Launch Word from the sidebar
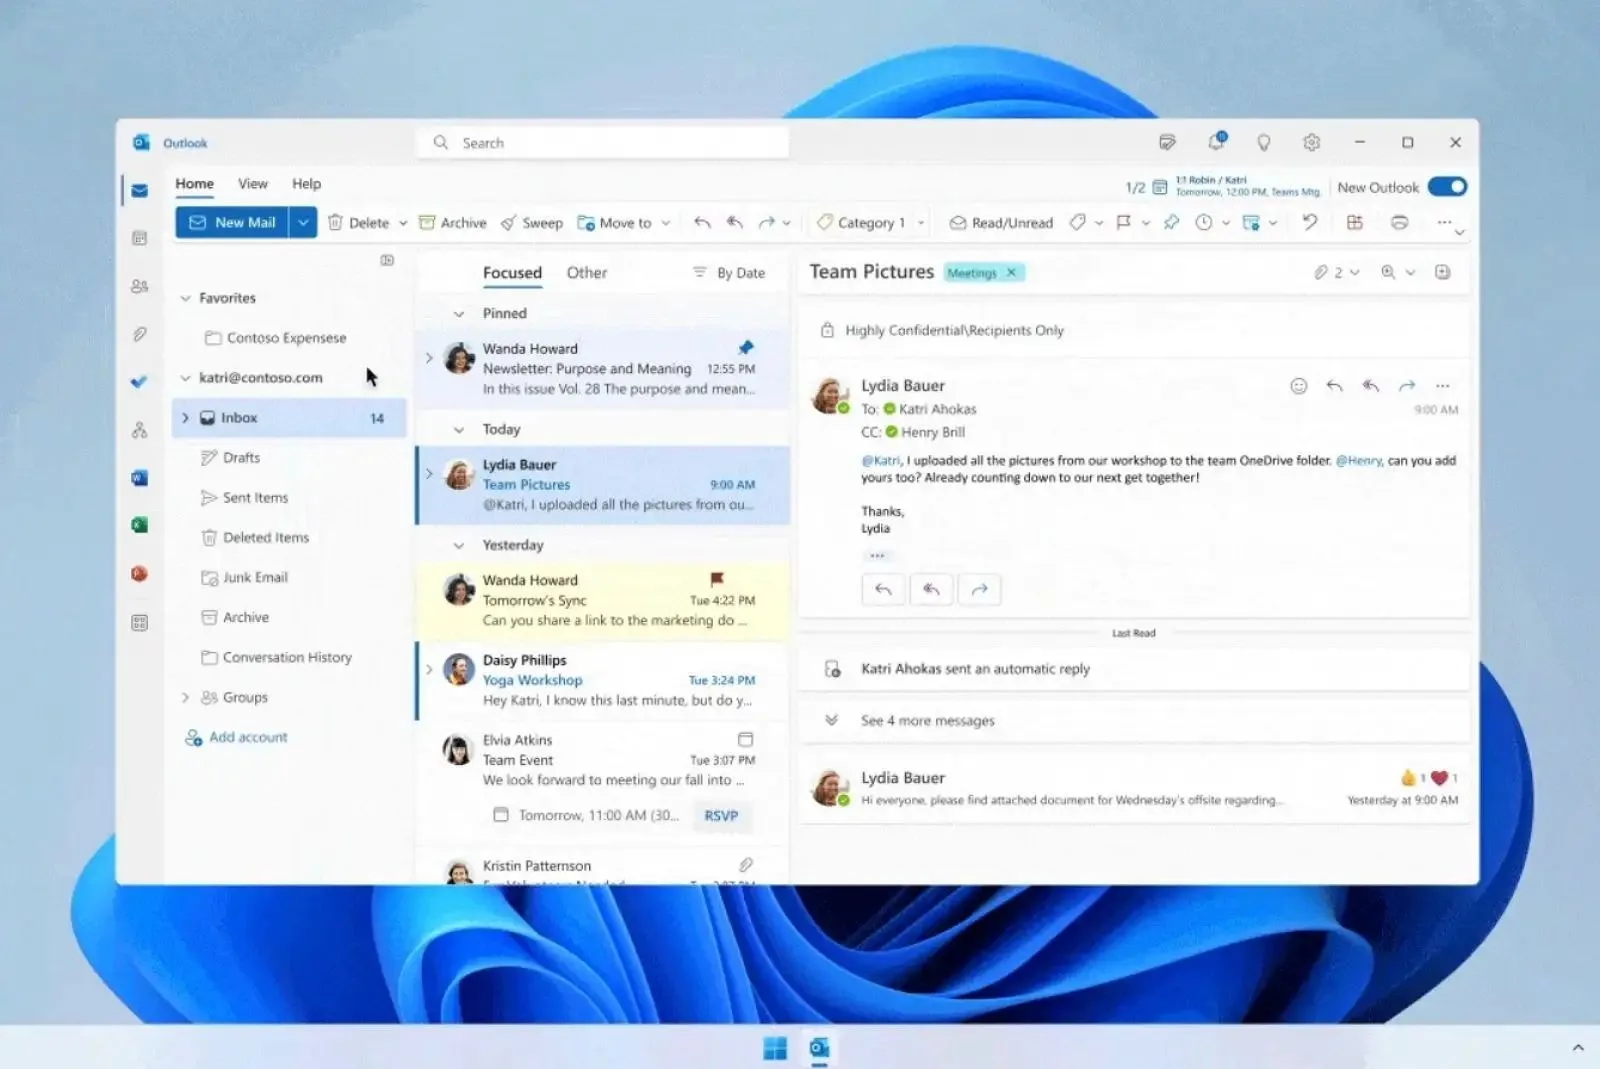 click(139, 478)
